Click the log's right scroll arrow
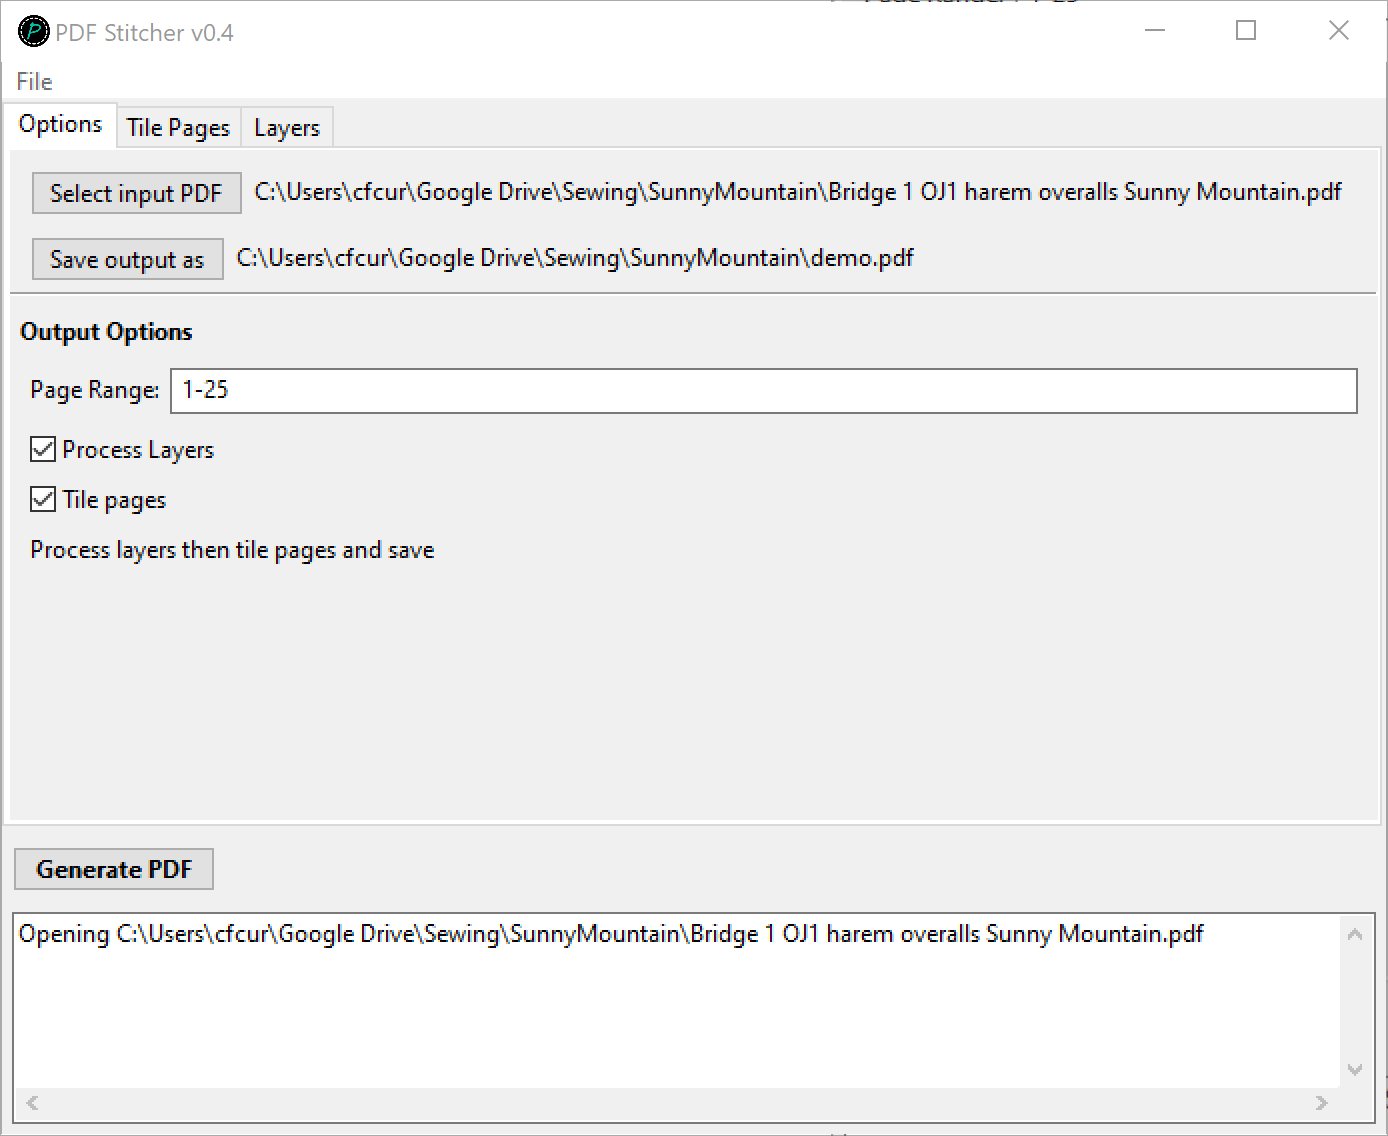This screenshot has width=1388, height=1136. pos(1321,1103)
